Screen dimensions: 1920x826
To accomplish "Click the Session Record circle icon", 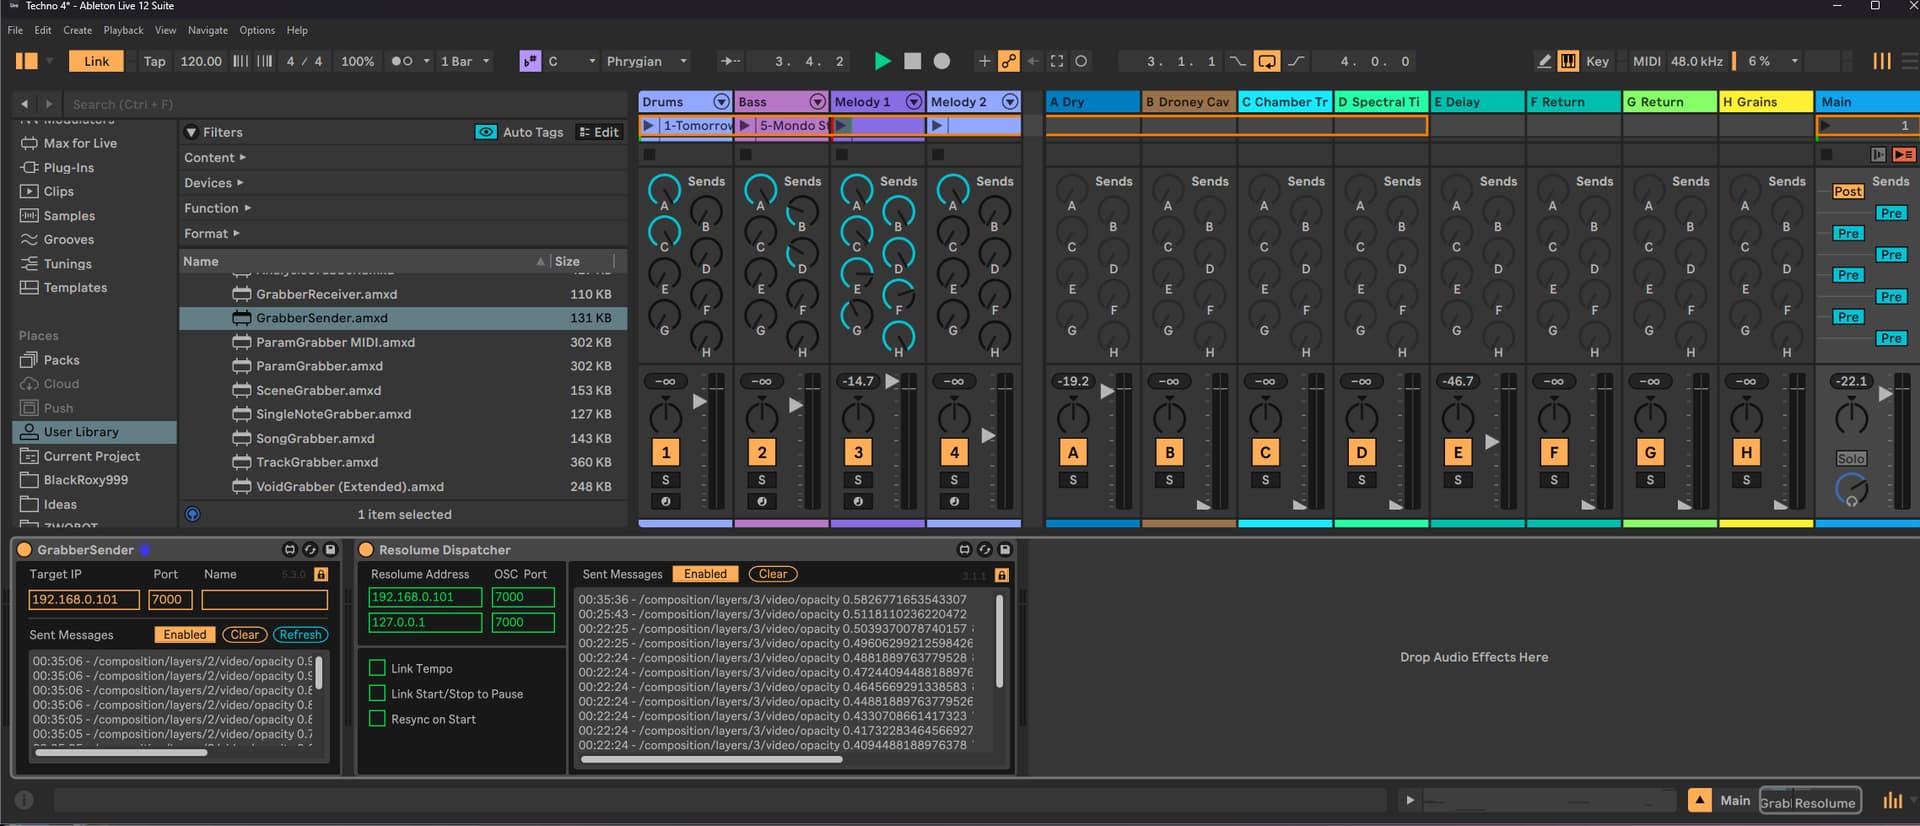I will pyautogui.click(x=1081, y=61).
